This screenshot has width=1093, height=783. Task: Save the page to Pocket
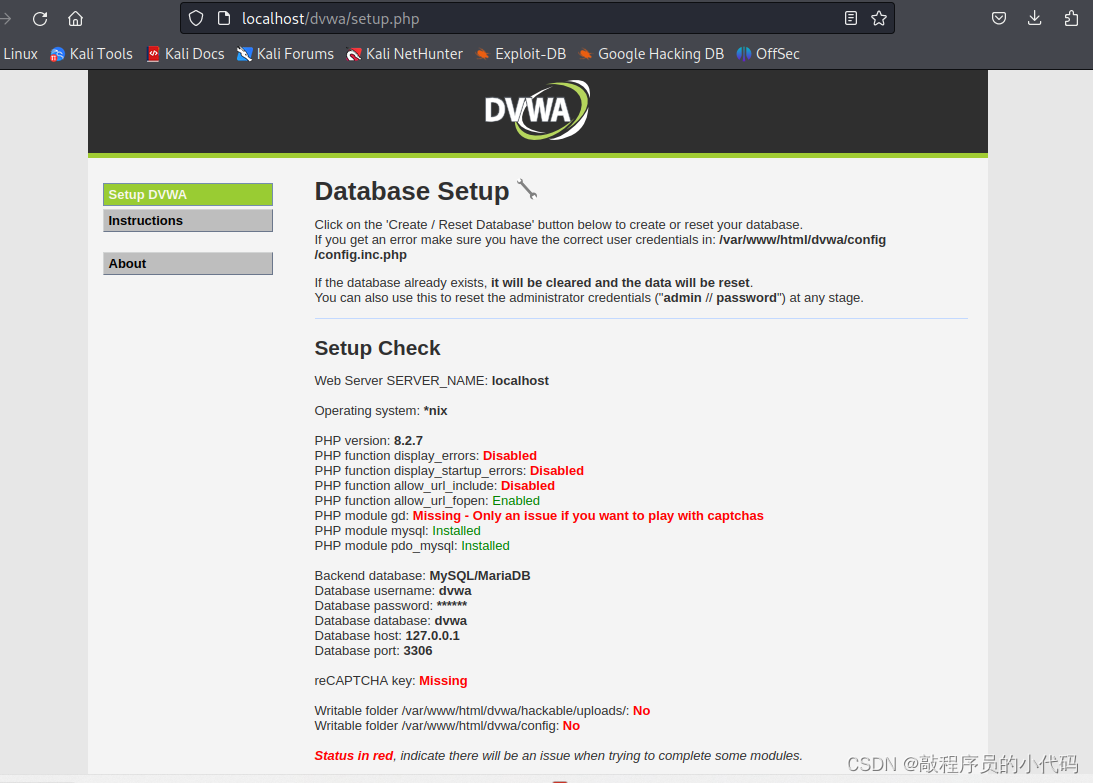(999, 18)
